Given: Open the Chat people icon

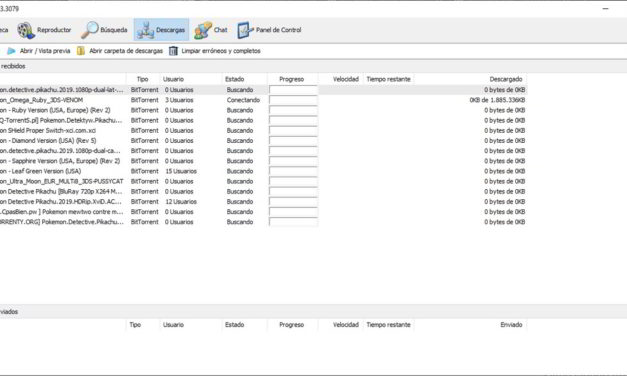Looking at the screenshot, I should [203, 30].
